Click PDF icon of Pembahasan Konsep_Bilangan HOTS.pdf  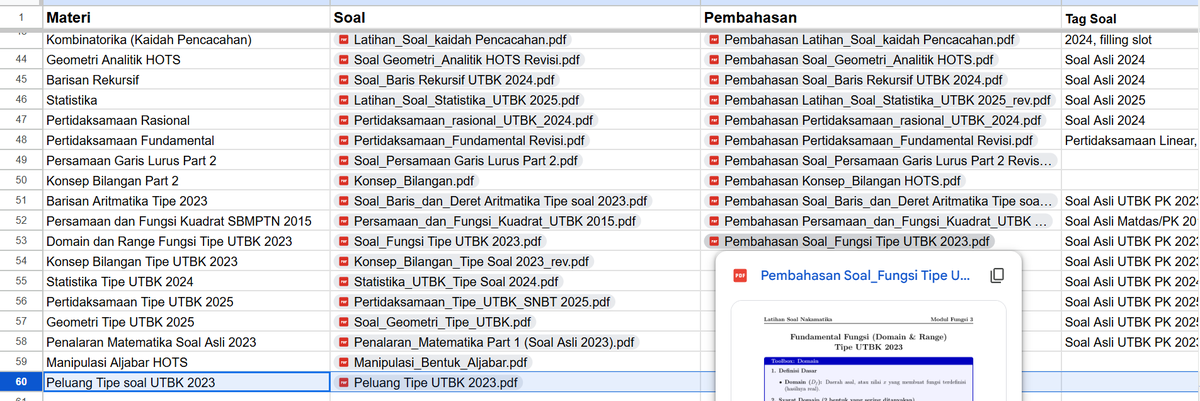[714, 181]
